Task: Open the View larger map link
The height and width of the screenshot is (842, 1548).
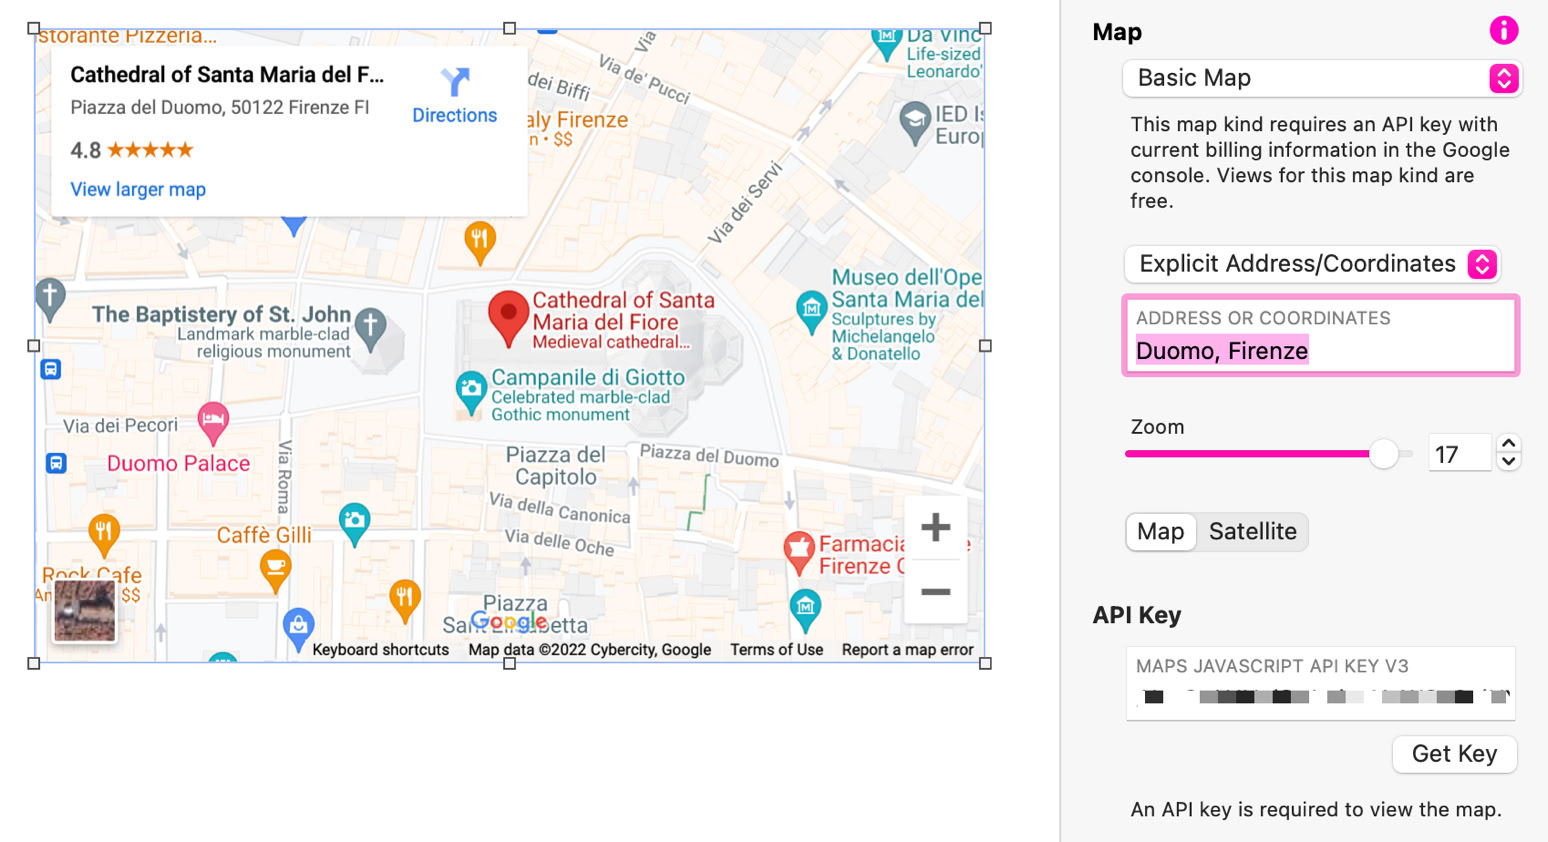Action: click(x=138, y=190)
